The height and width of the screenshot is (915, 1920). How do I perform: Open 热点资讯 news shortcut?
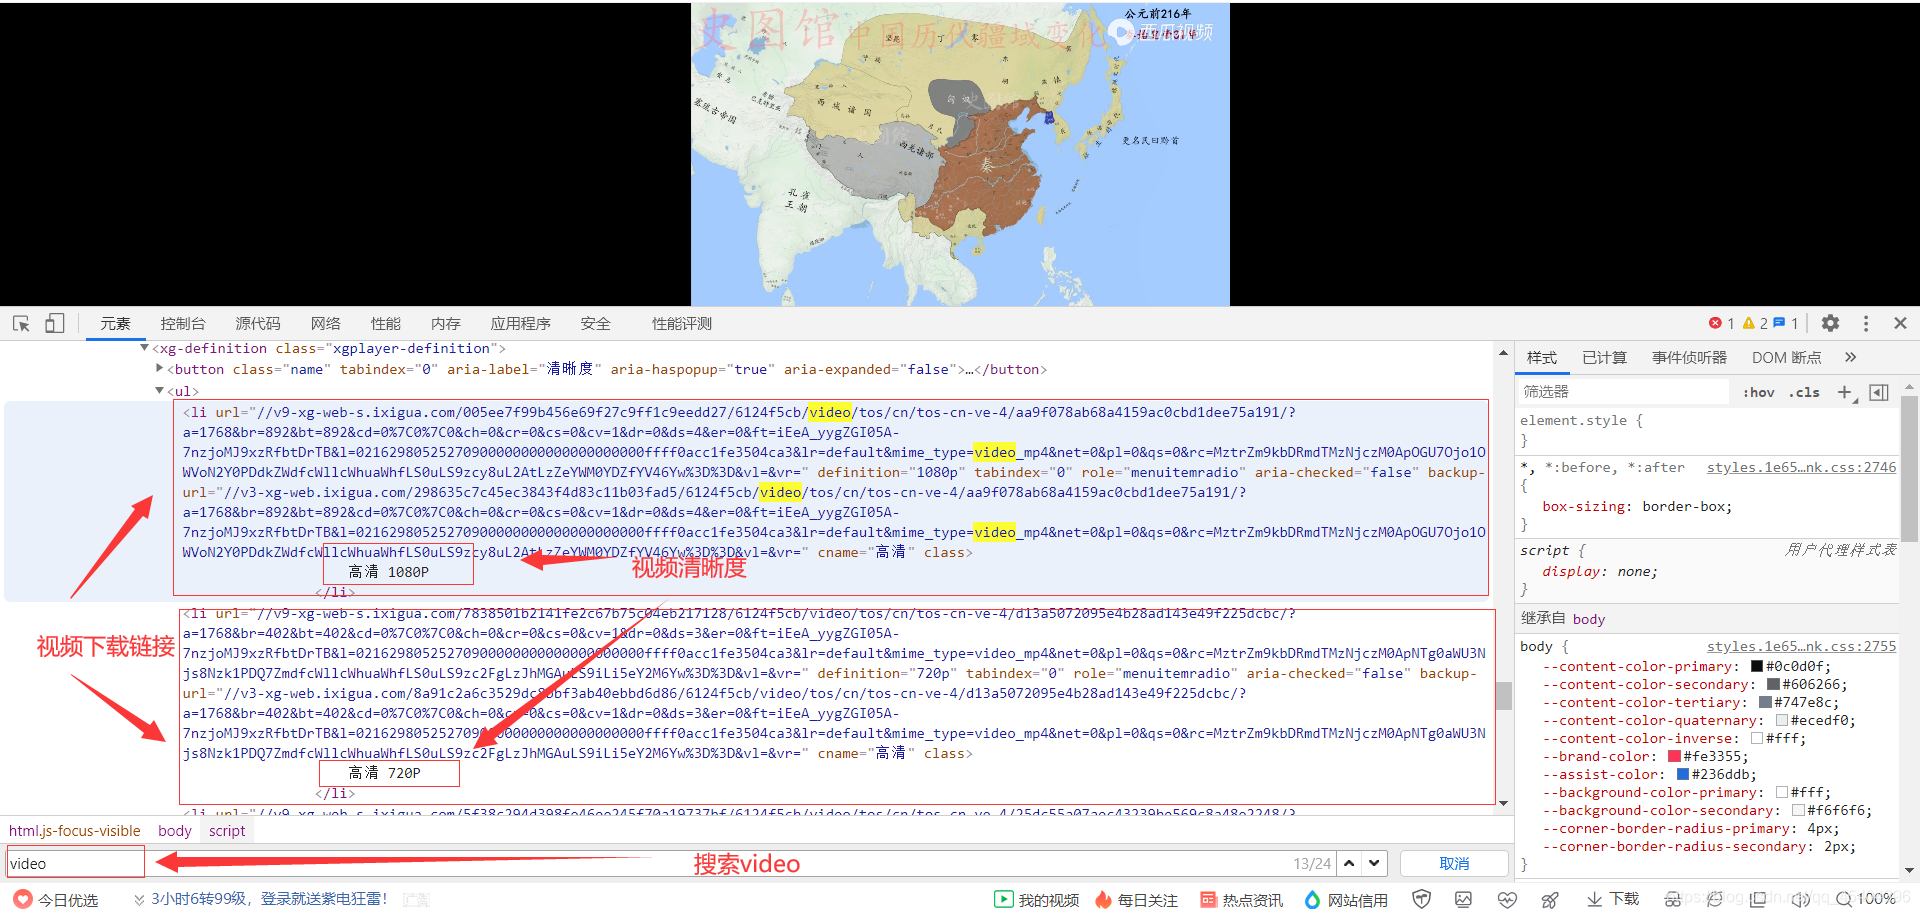coord(1241,899)
